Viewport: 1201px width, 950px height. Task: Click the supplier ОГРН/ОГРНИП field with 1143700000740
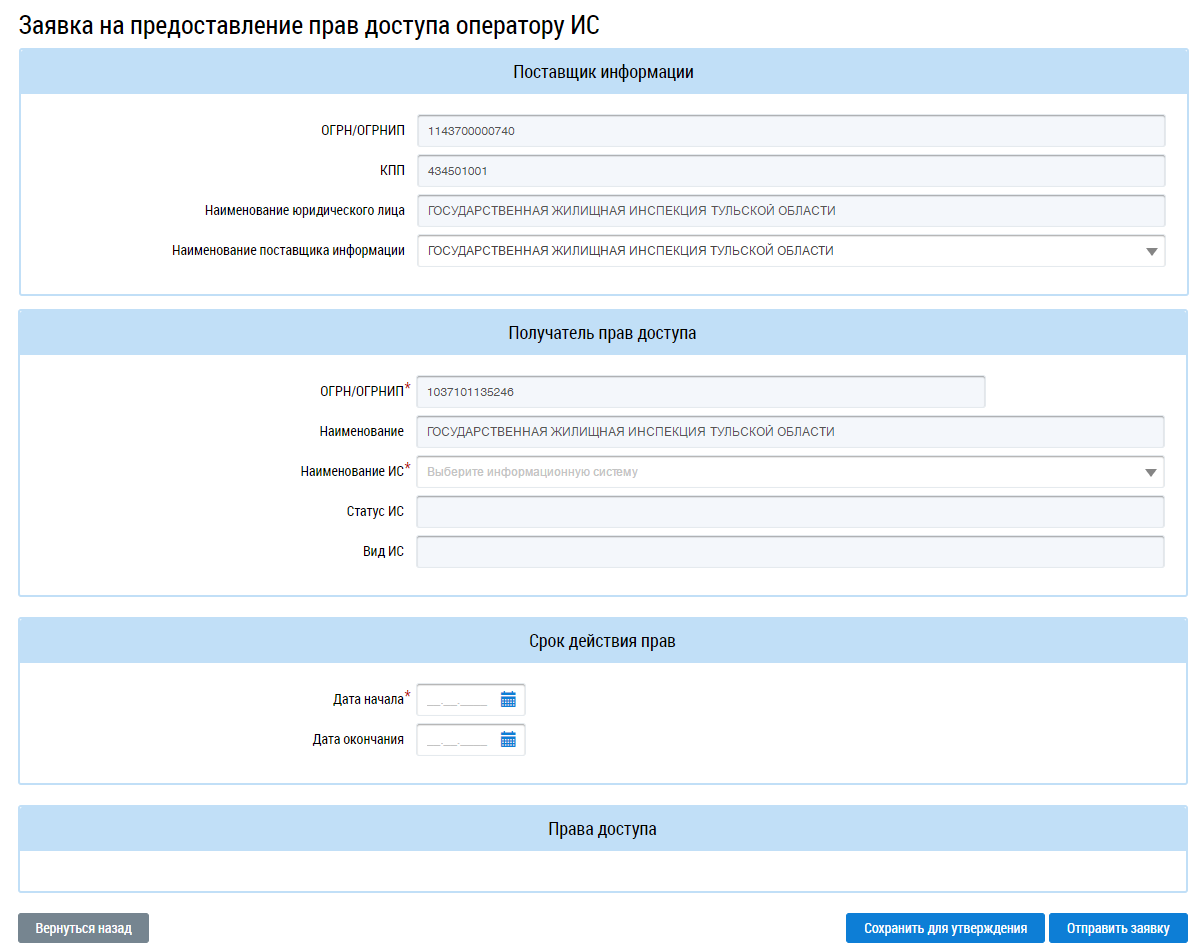(790, 131)
